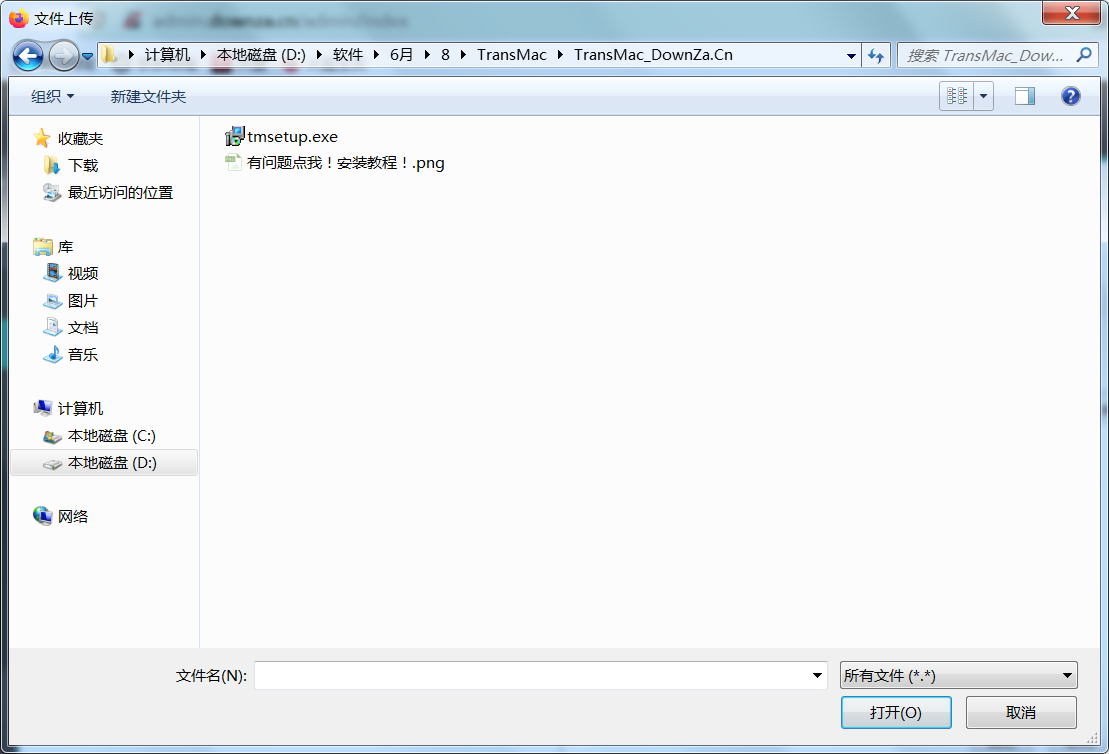The height and width of the screenshot is (754, 1109).
Task: Open the 组织 menu
Action: tap(52, 96)
